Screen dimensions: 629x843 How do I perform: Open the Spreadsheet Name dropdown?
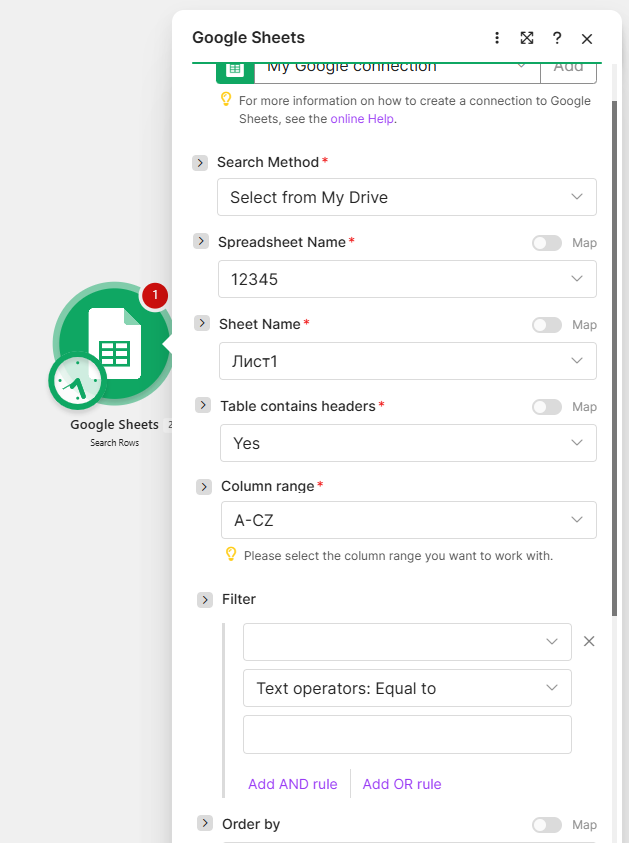tap(408, 279)
